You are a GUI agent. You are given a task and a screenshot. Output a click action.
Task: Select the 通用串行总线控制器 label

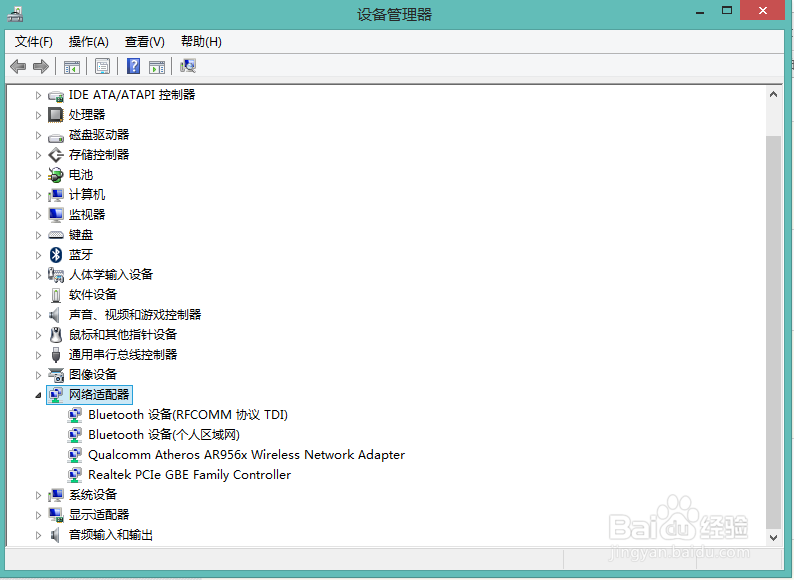point(123,355)
